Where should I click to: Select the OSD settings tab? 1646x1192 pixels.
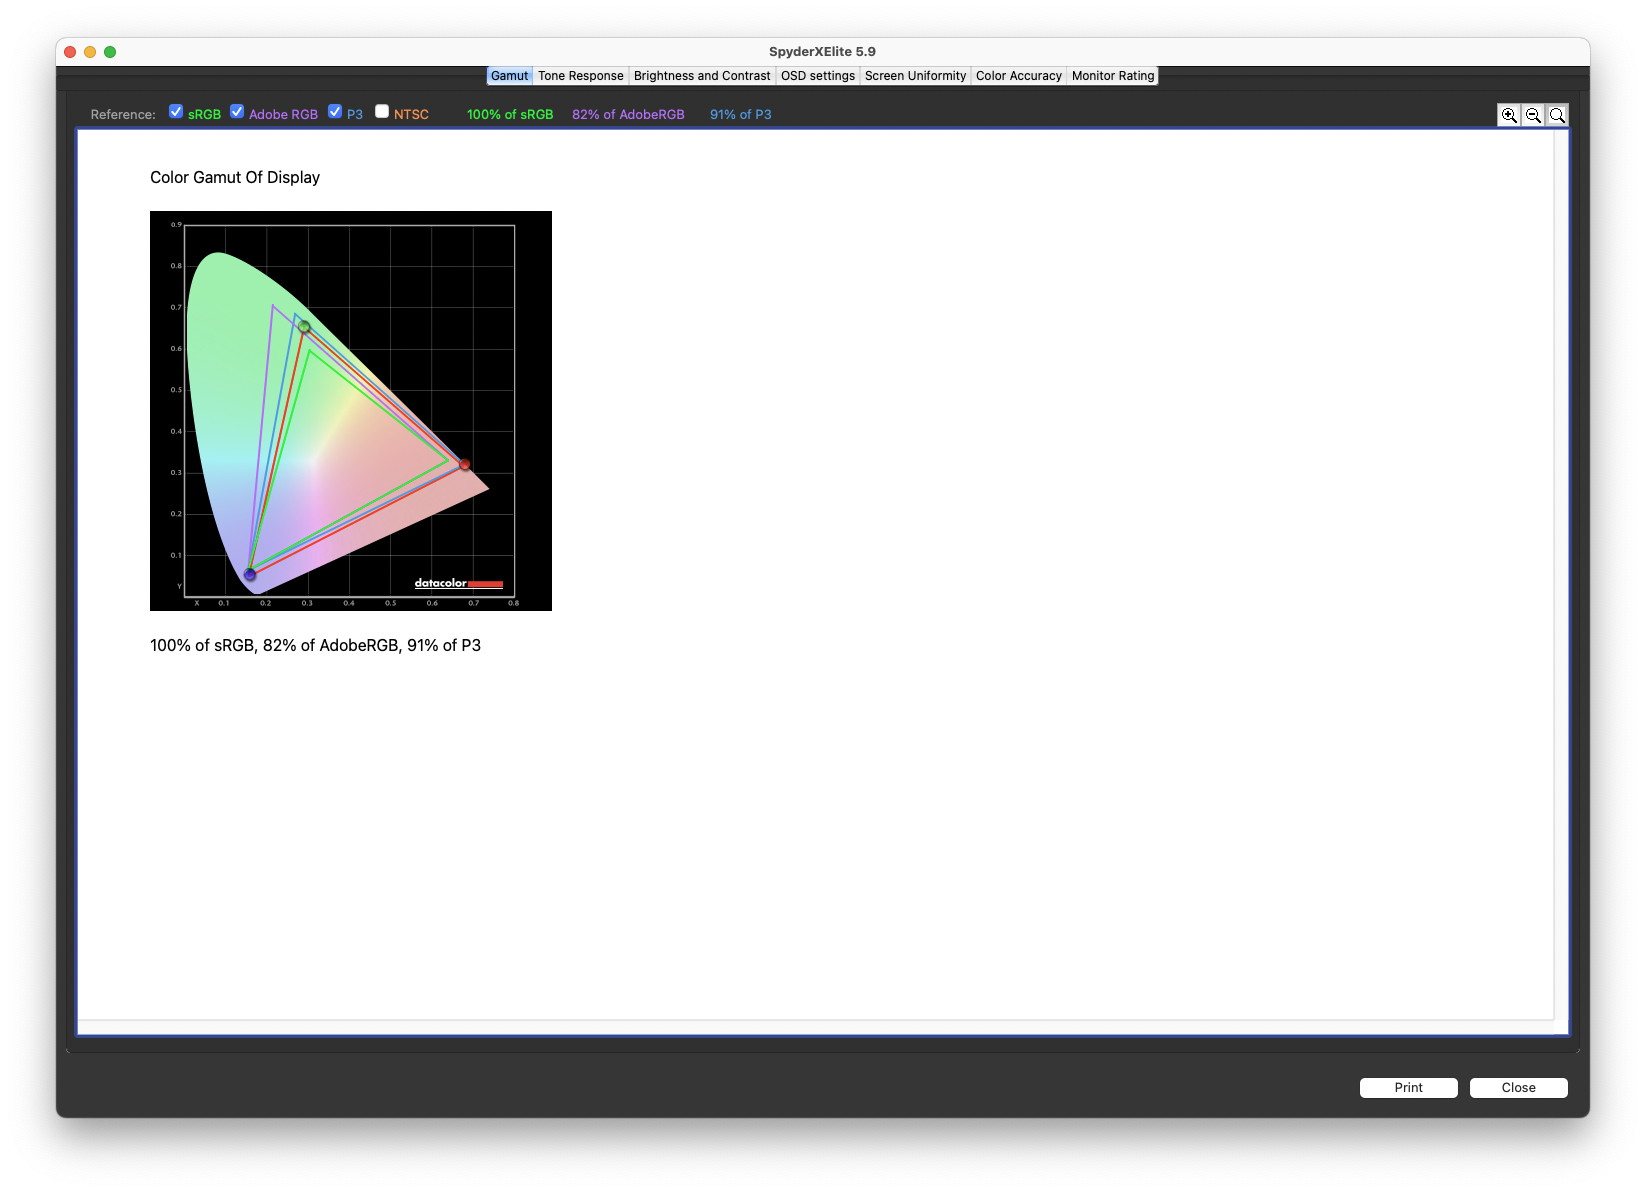(818, 76)
